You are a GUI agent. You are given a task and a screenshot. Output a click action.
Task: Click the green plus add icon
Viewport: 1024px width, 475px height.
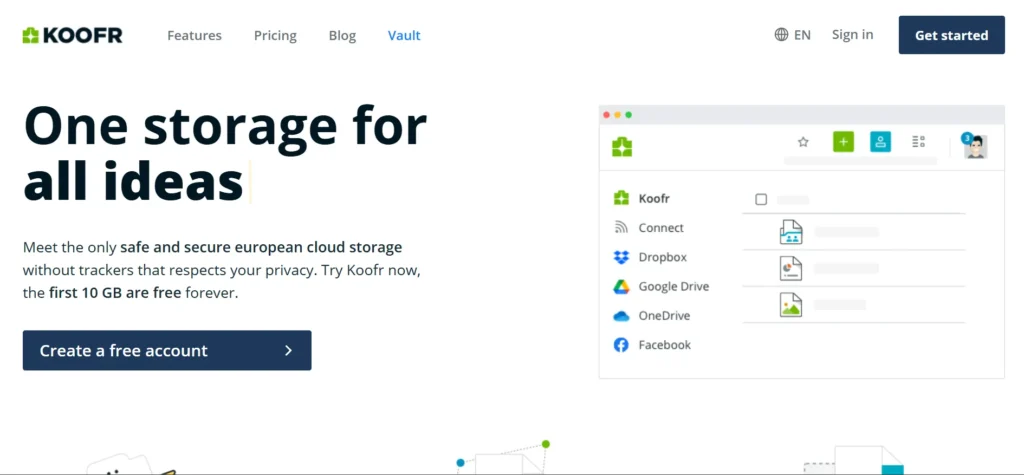point(843,142)
